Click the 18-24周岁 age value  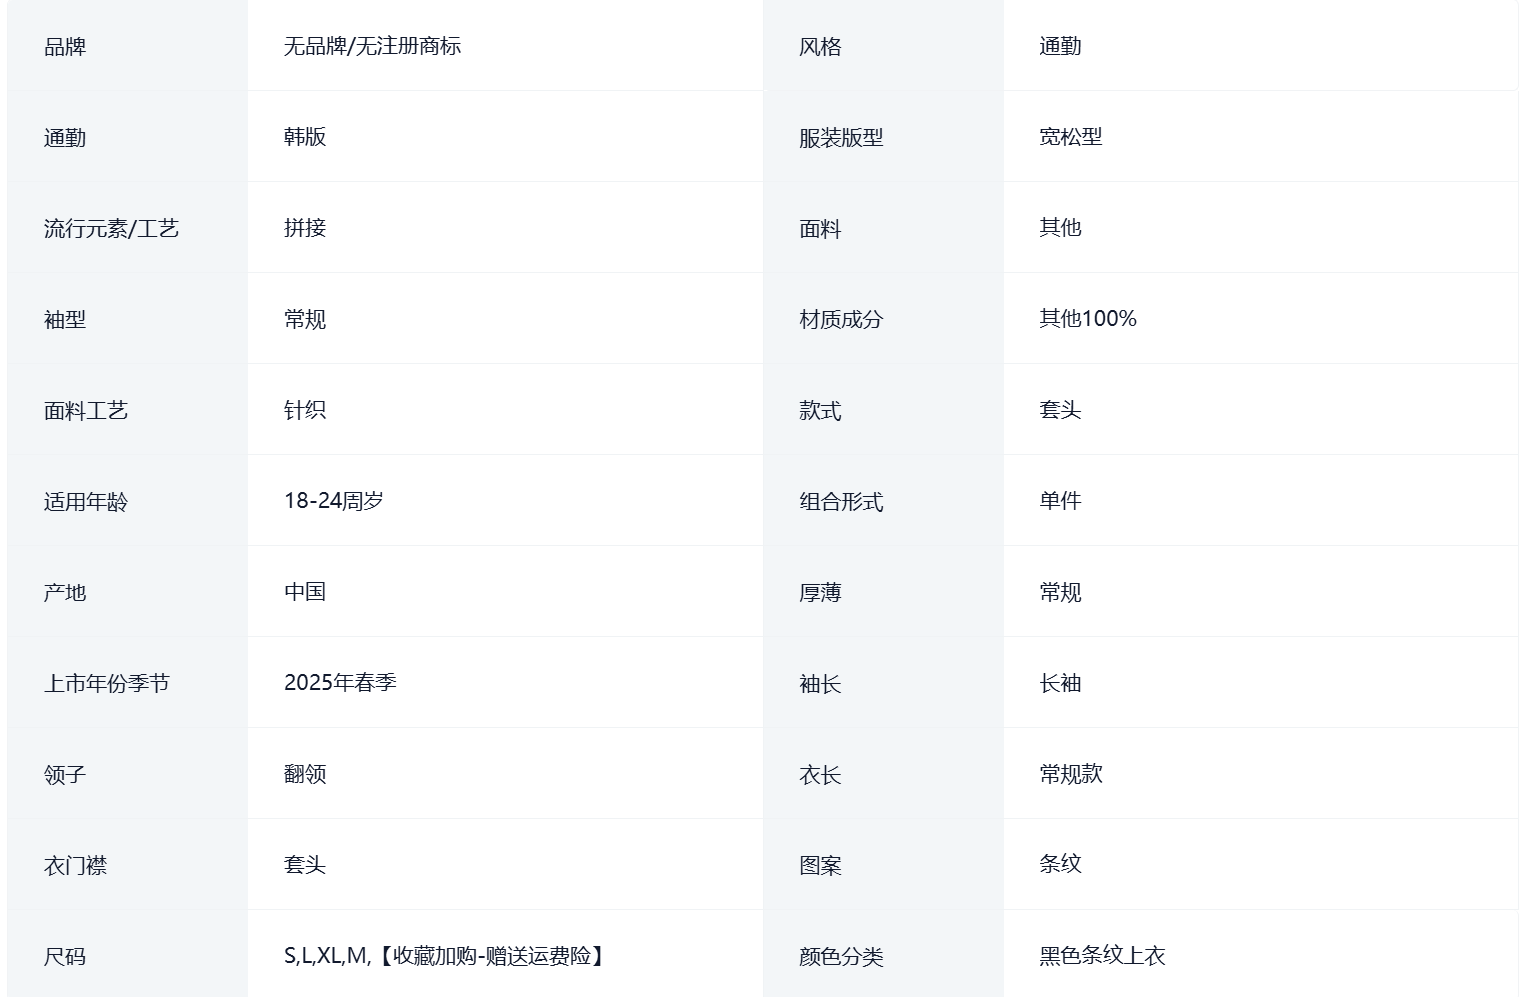pos(334,501)
